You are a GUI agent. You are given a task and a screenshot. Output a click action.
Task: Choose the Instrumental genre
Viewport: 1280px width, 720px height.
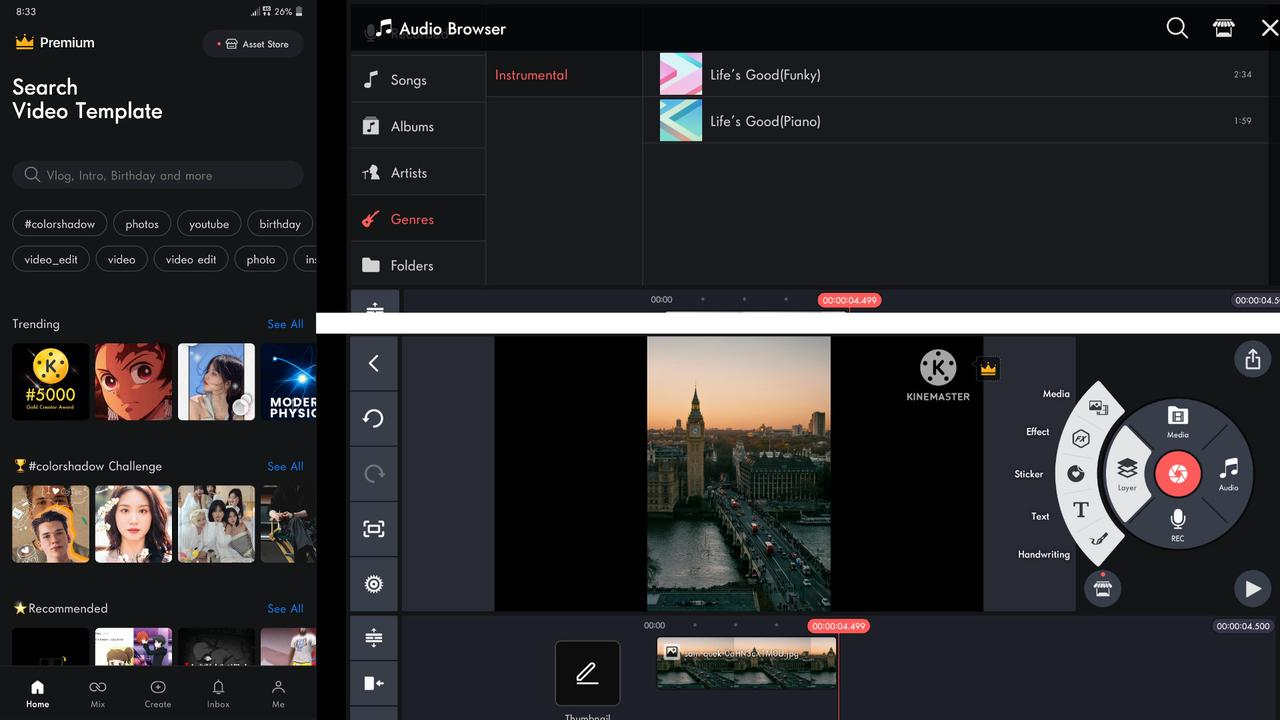tap(531, 75)
